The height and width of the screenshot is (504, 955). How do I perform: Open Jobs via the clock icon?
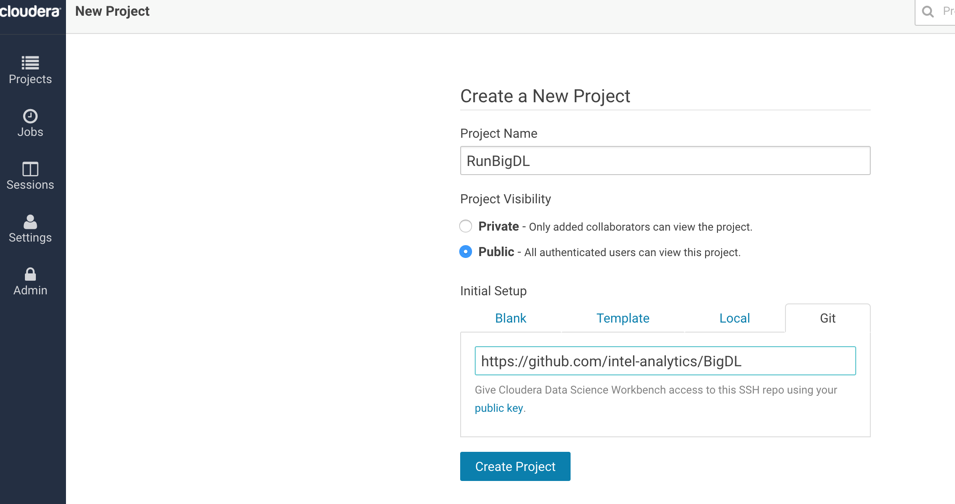[x=30, y=116]
